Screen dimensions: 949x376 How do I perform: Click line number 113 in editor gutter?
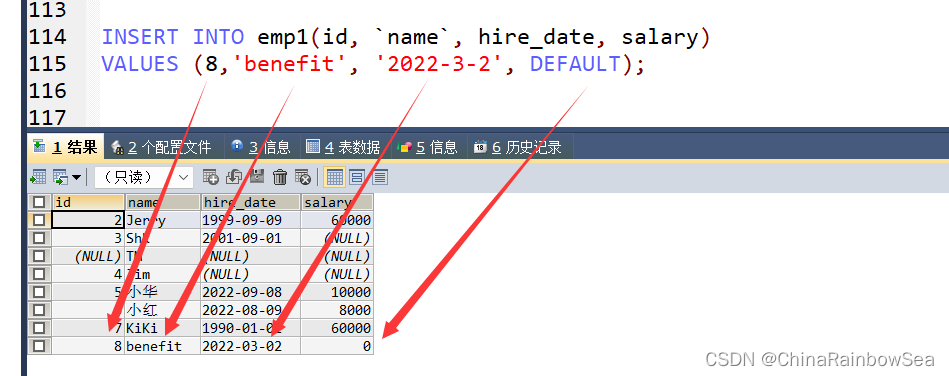[x=47, y=10]
